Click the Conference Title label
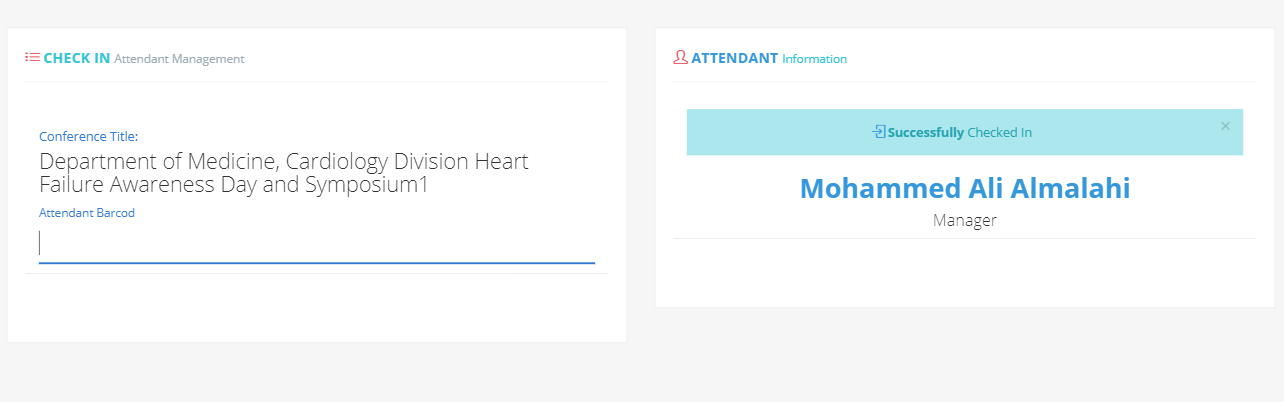This screenshot has width=1284, height=402. pos(88,136)
